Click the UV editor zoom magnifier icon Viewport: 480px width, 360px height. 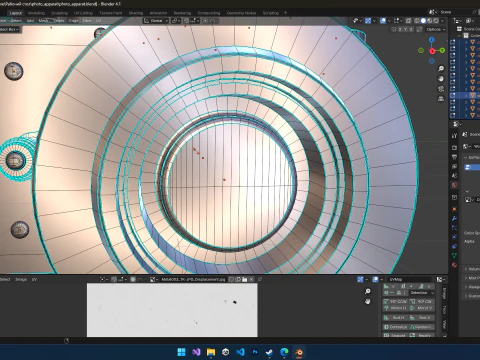pos(368,291)
